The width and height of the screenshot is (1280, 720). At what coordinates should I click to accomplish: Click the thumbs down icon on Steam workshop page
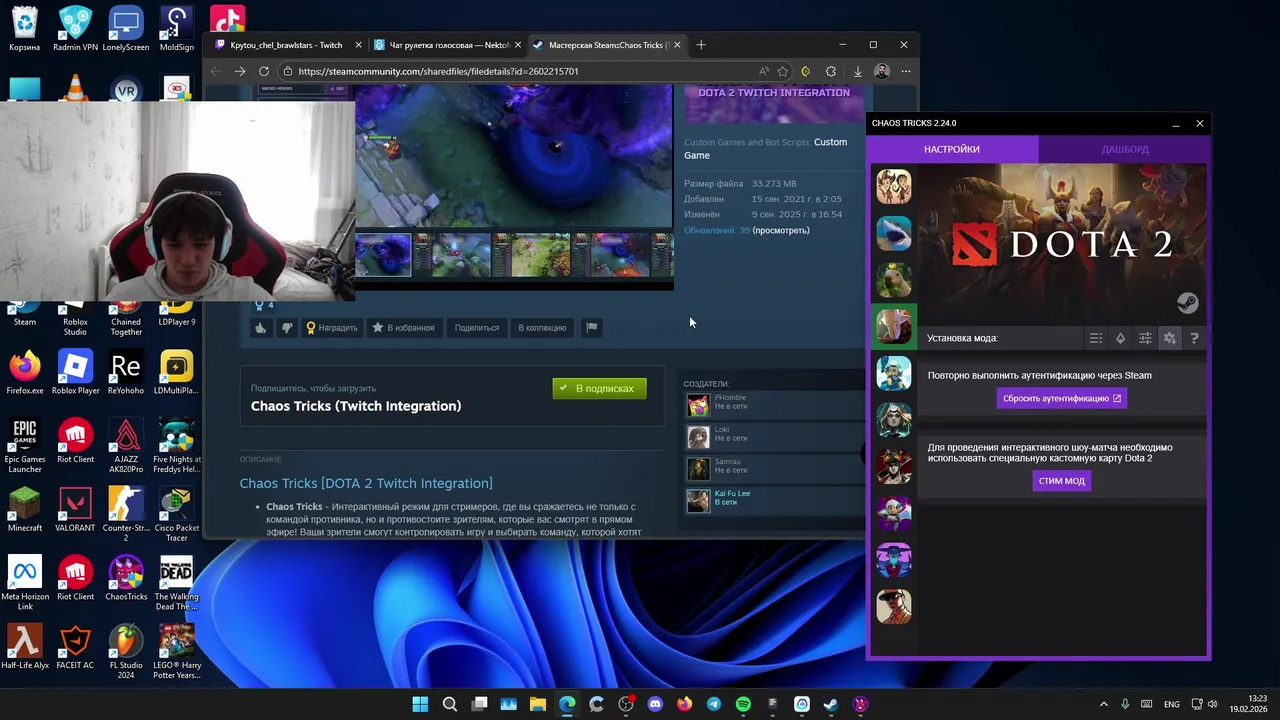tap(287, 328)
